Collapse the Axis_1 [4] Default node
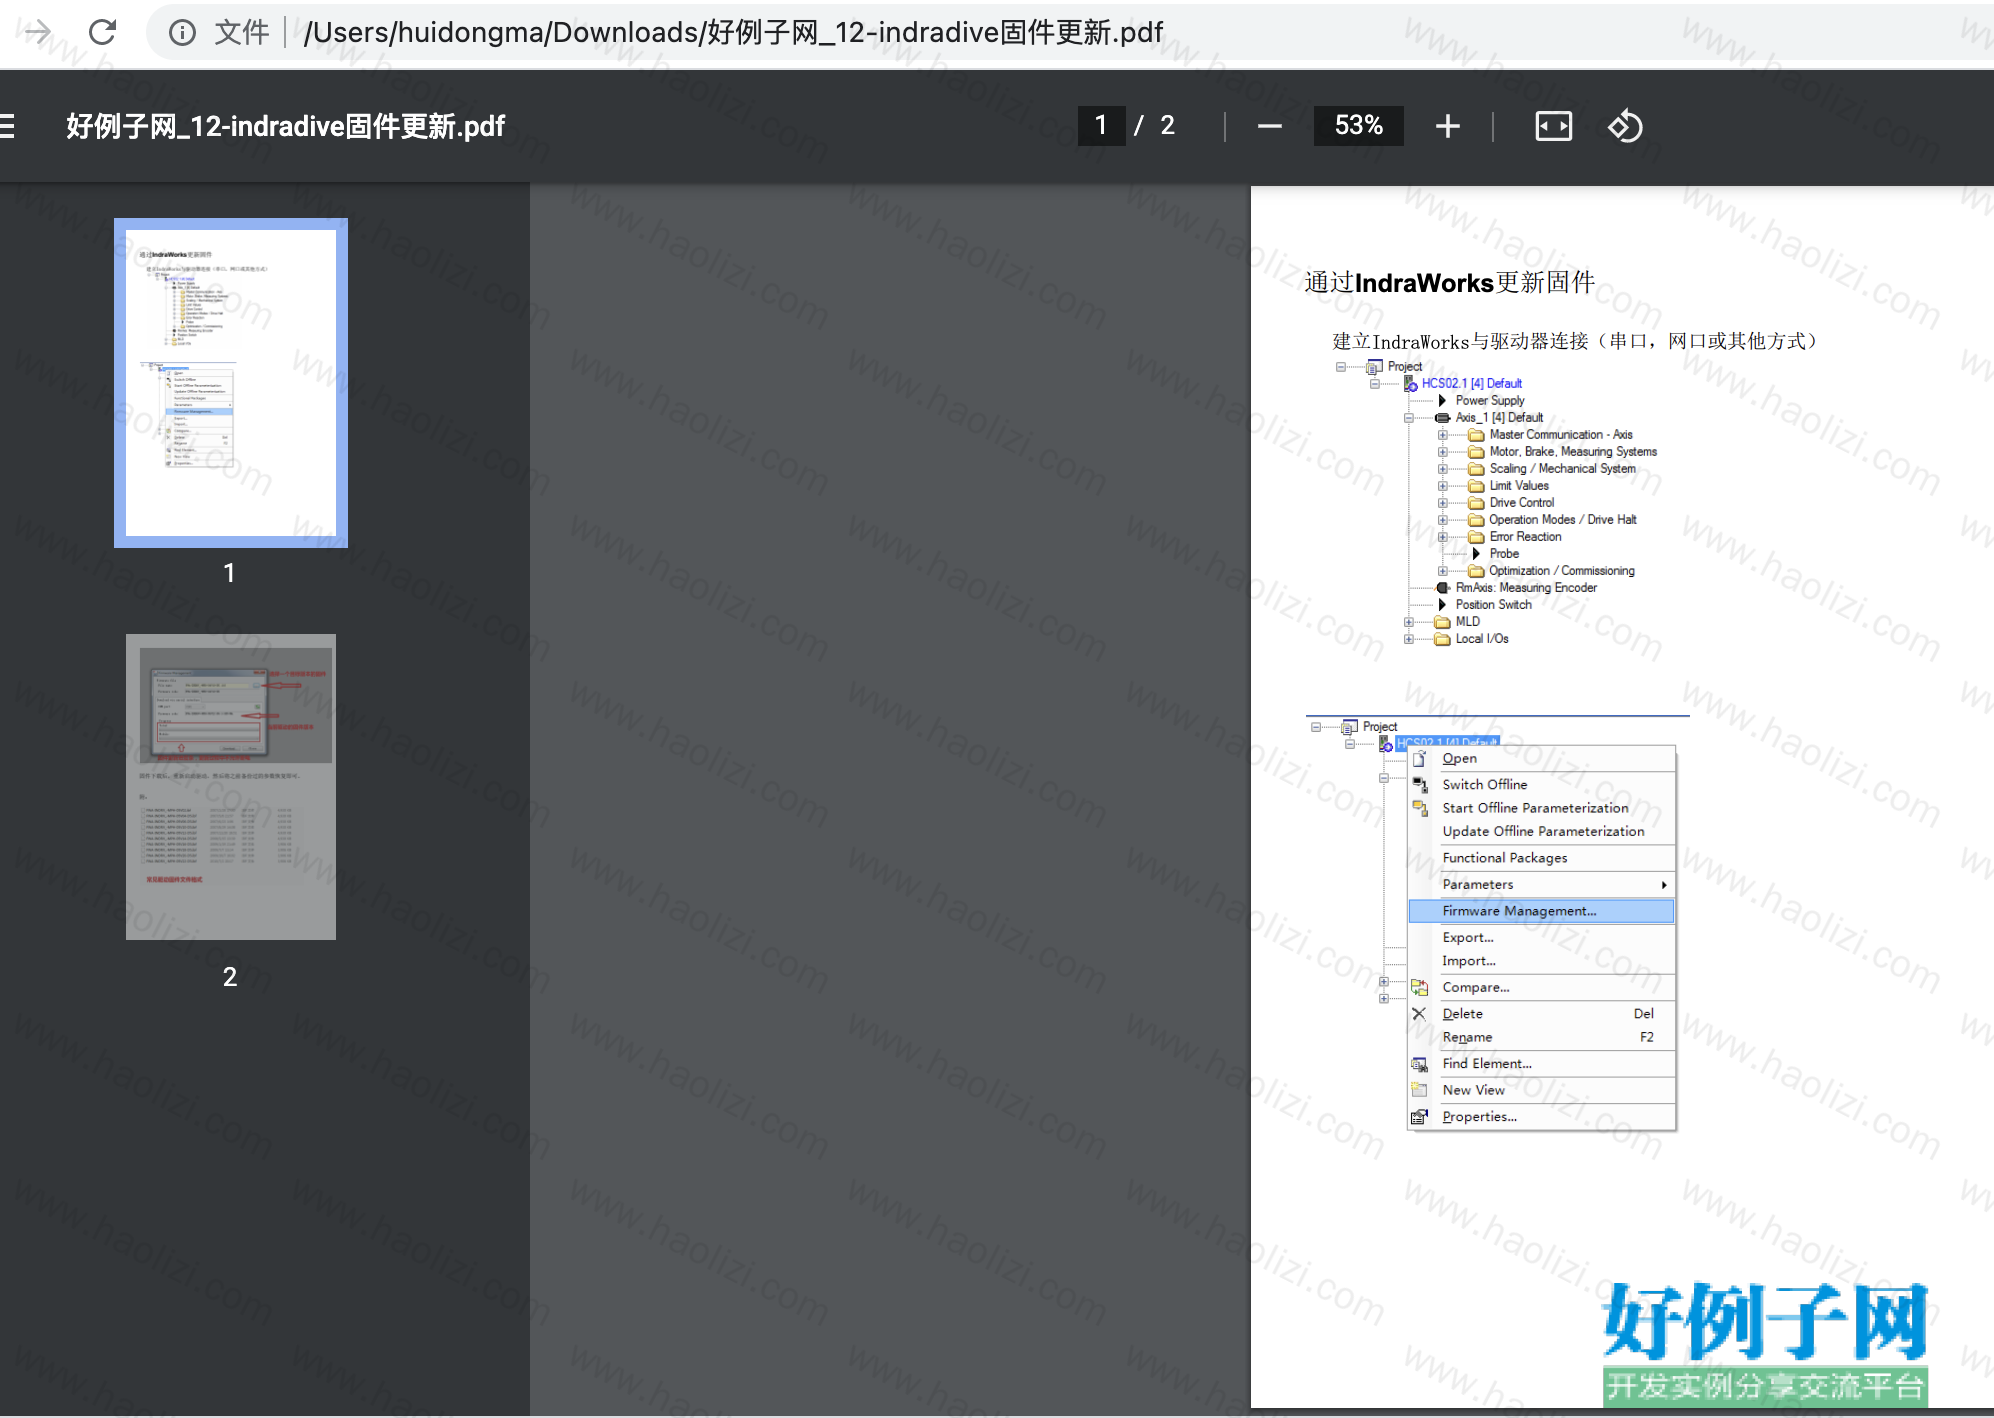1994x1418 pixels. [1409, 418]
